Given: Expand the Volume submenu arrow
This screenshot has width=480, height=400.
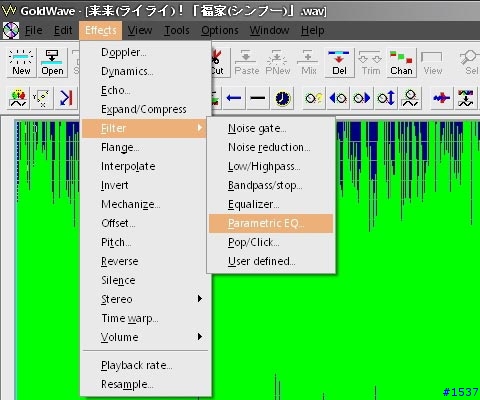Looking at the screenshot, I should pyautogui.click(x=200, y=337).
